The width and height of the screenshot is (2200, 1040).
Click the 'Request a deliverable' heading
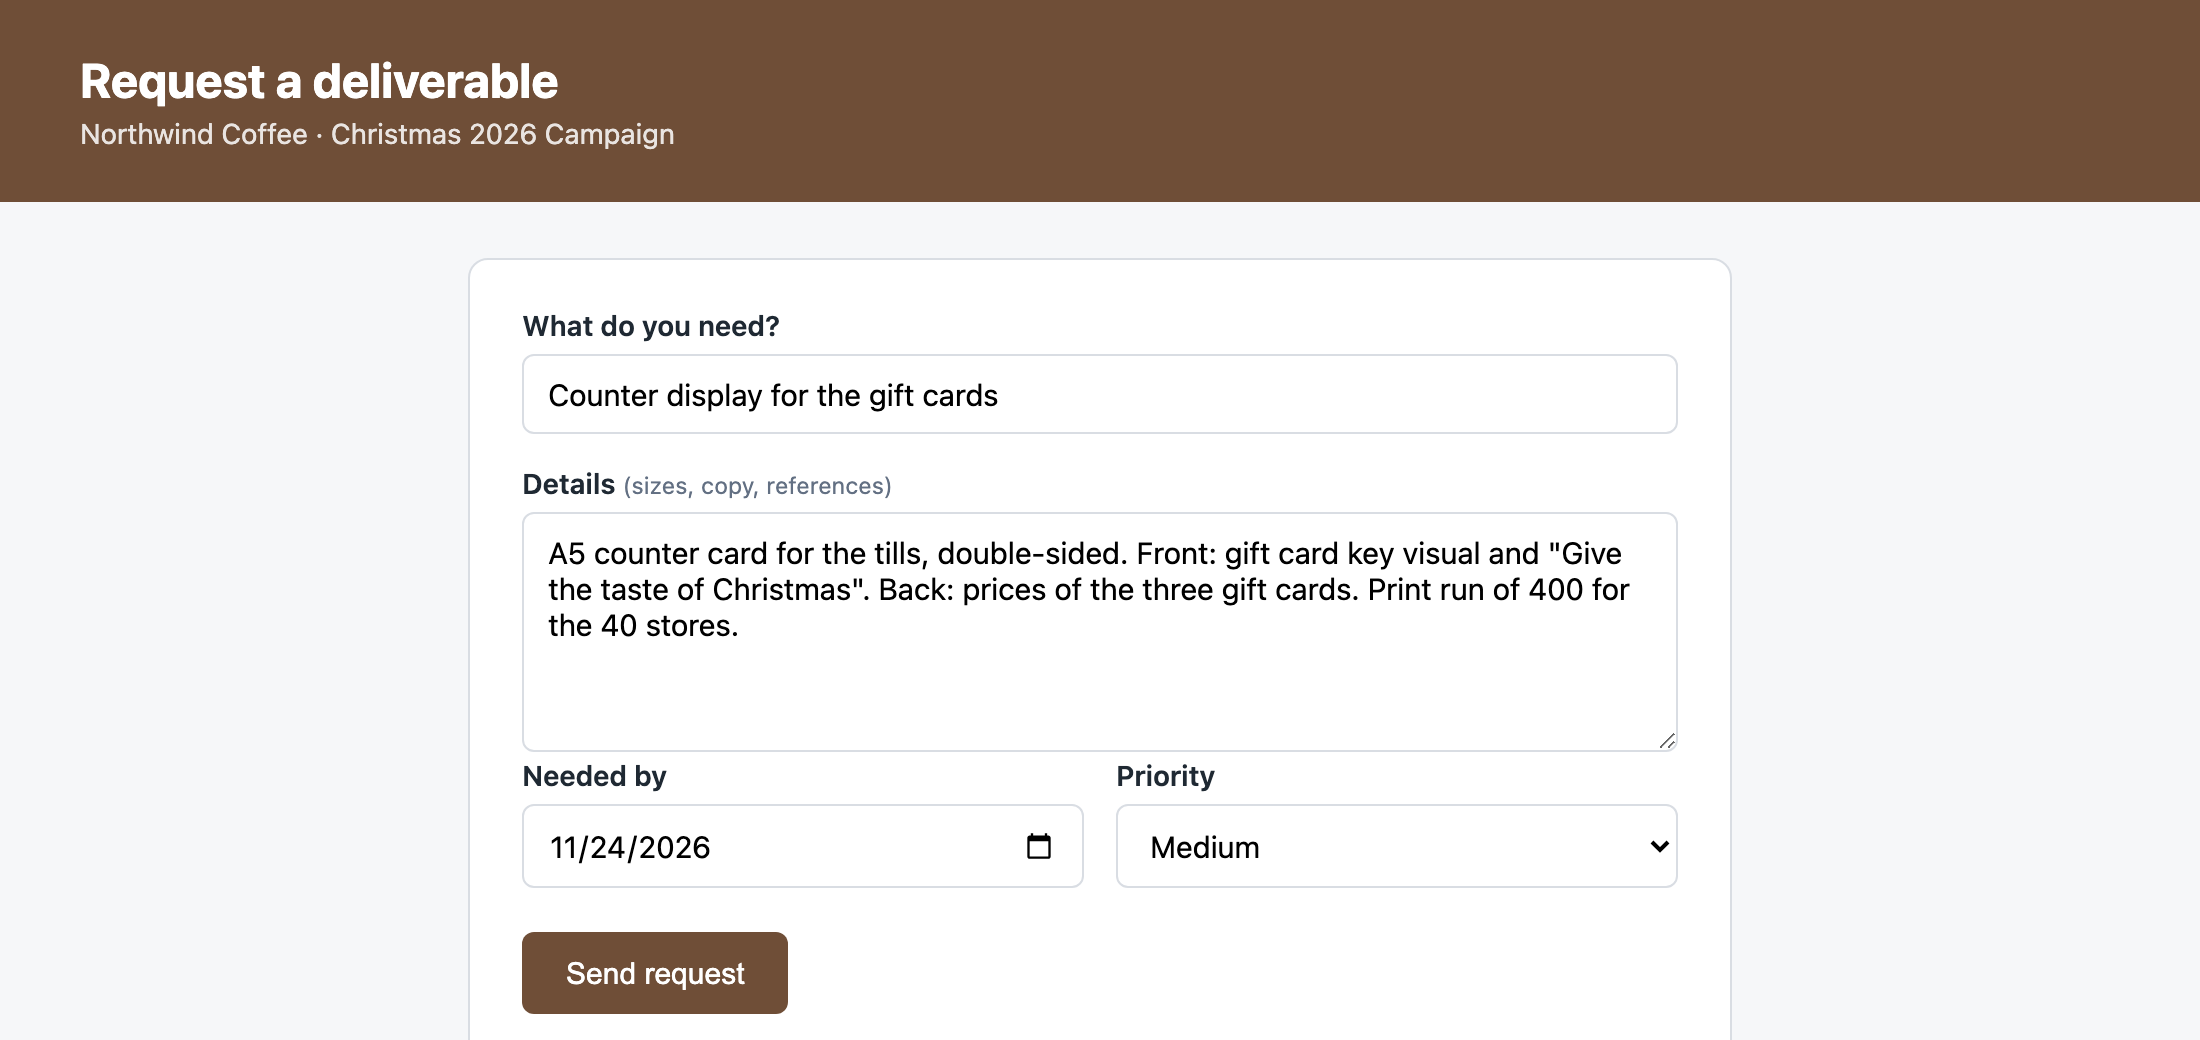click(x=319, y=81)
